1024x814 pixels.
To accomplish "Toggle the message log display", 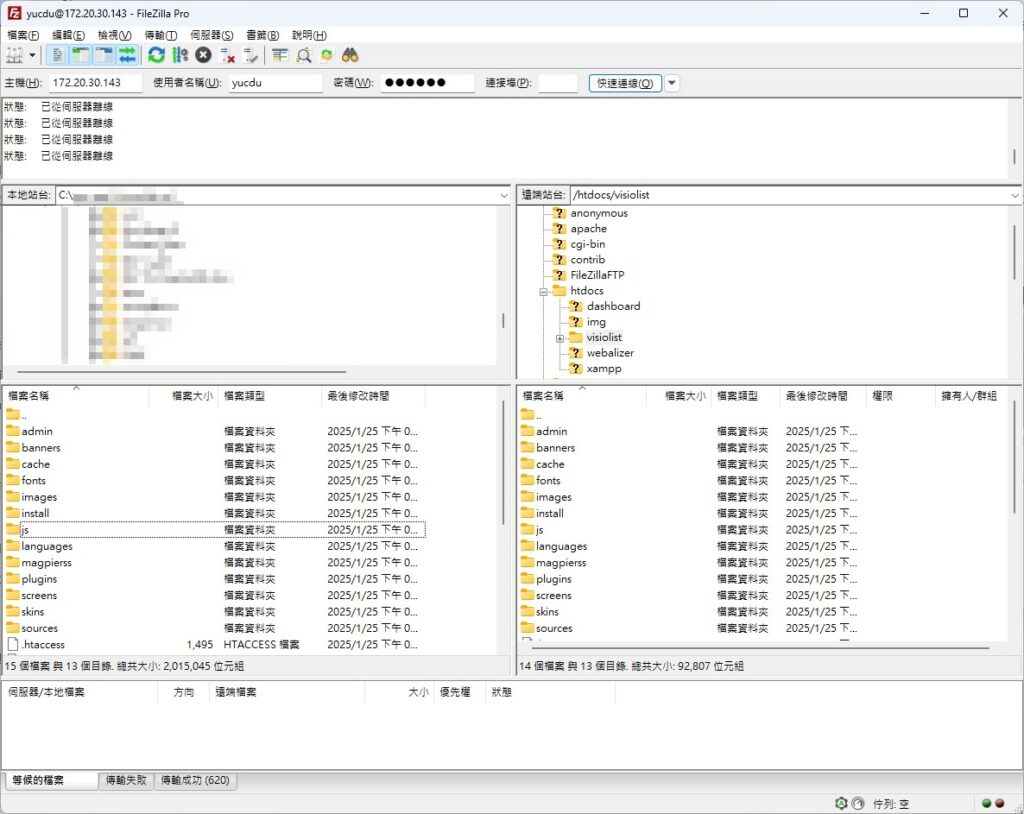I will click(x=59, y=55).
